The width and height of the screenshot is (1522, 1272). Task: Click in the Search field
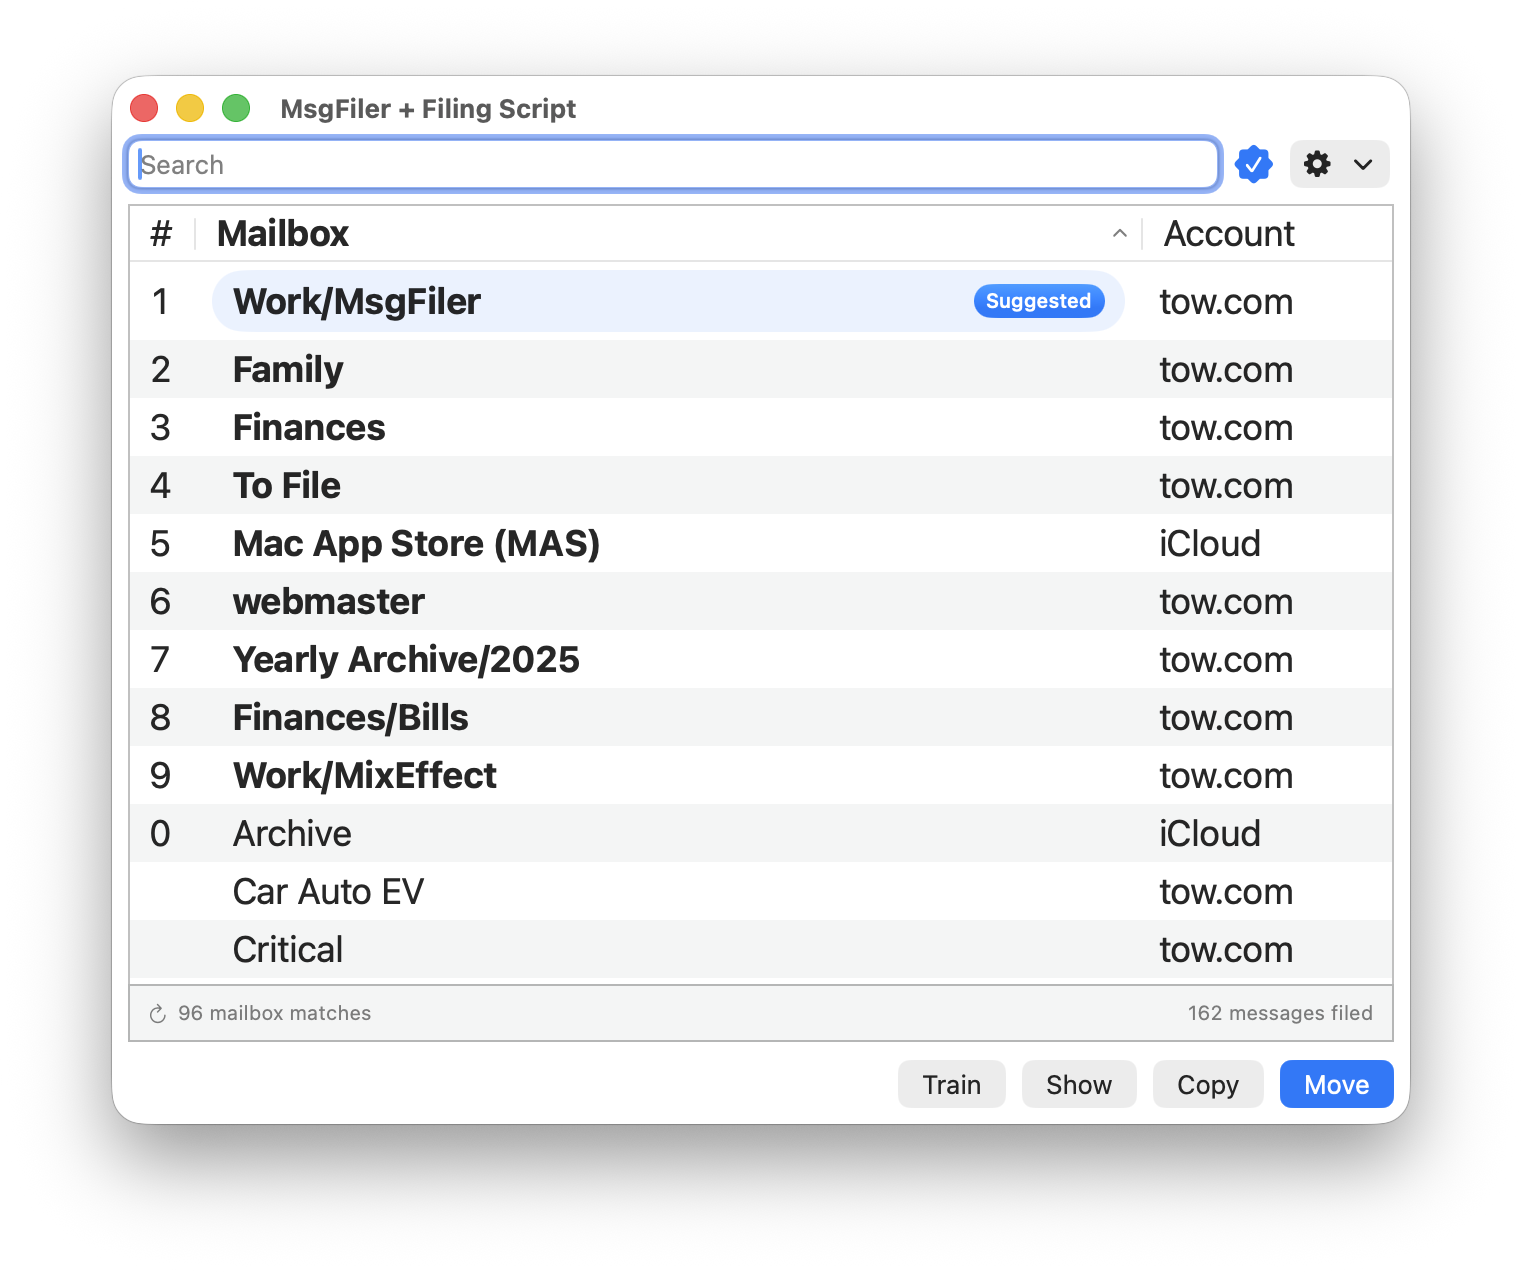672,165
